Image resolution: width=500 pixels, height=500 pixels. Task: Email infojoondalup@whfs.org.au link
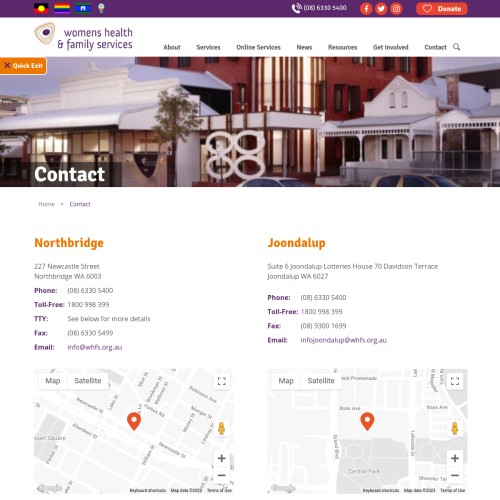coord(344,340)
